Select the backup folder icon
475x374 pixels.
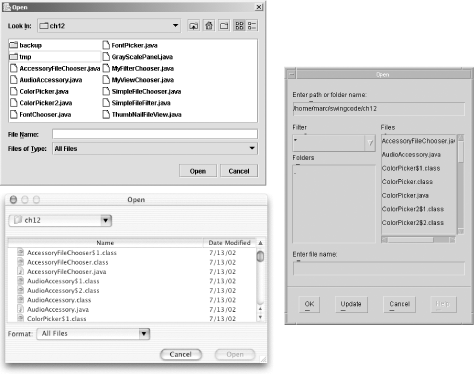13,45
